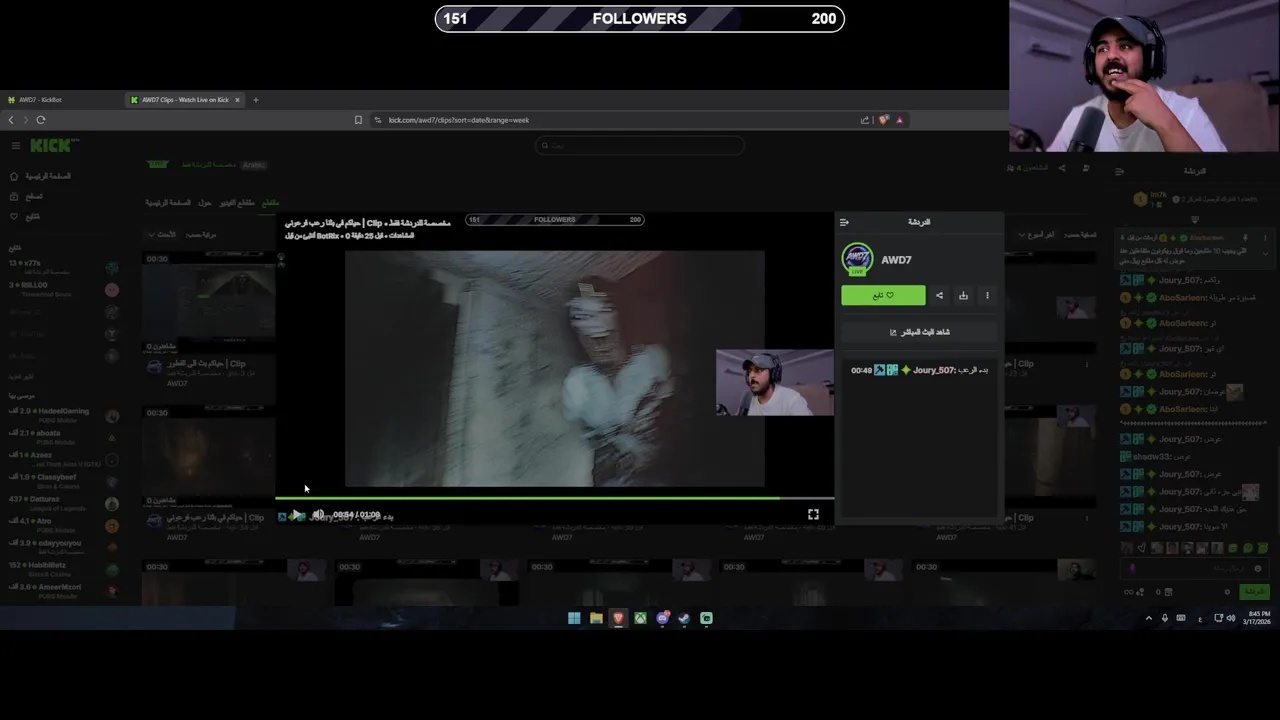Viewport: 1280px width, 720px height.
Task: Click the AWD7 name in clip panel
Action: [896, 260]
